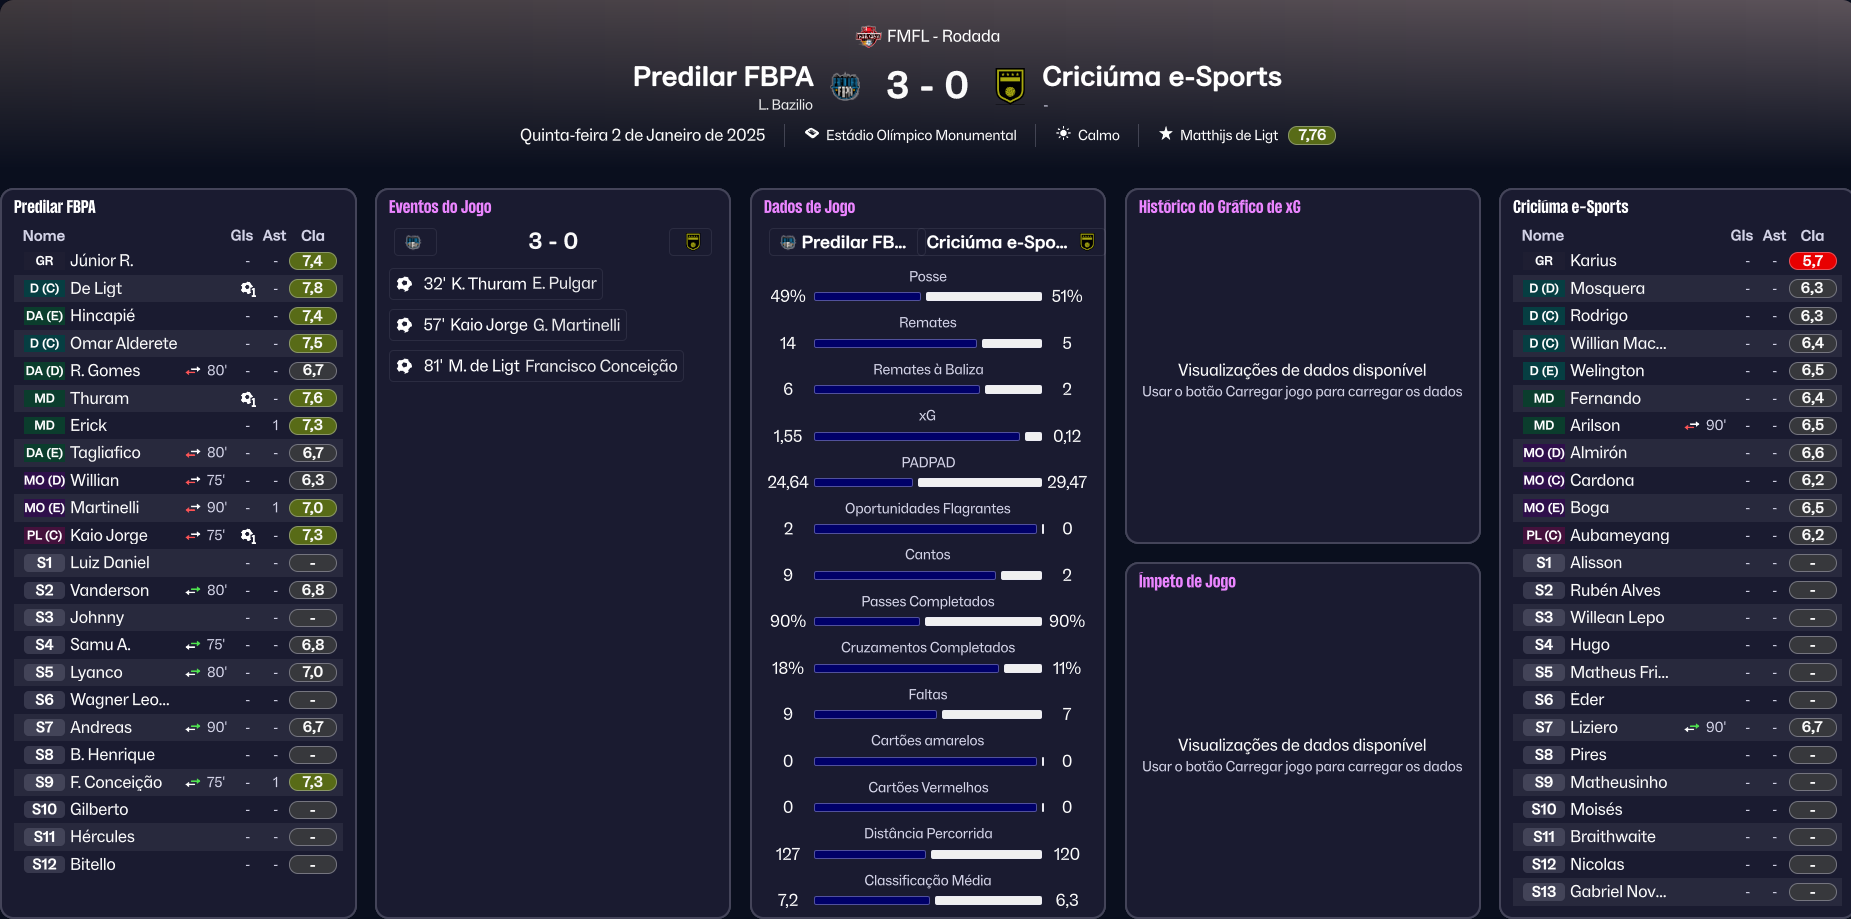Click the FMFL competition logo
The height and width of the screenshot is (919, 1851).
(868, 36)
